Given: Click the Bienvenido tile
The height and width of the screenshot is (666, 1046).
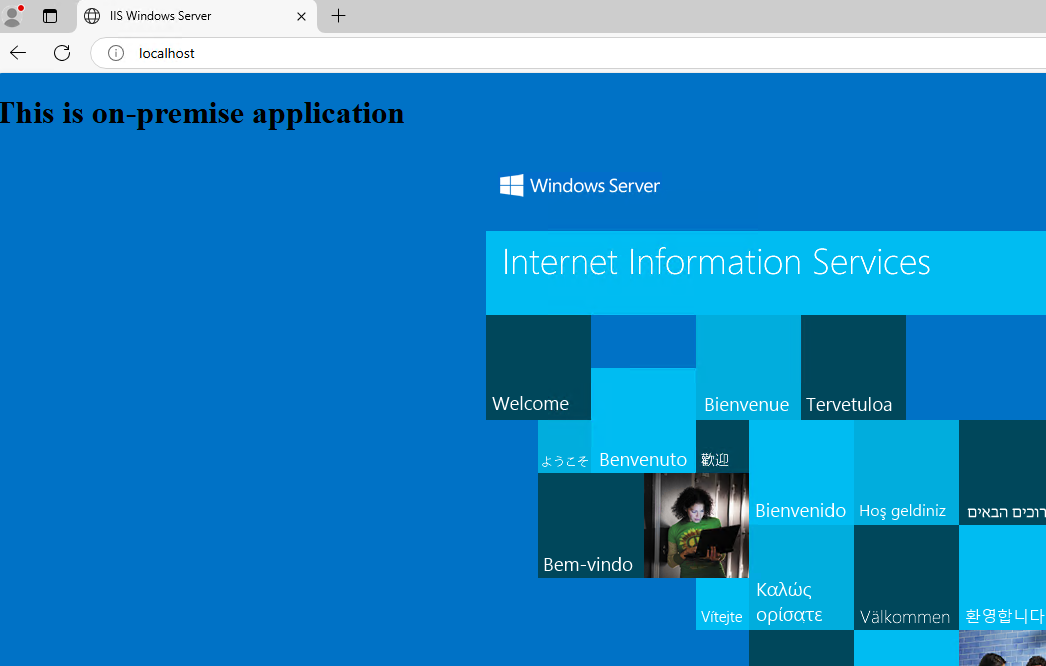Looking at the screenshot, I should tap(801, 472).
